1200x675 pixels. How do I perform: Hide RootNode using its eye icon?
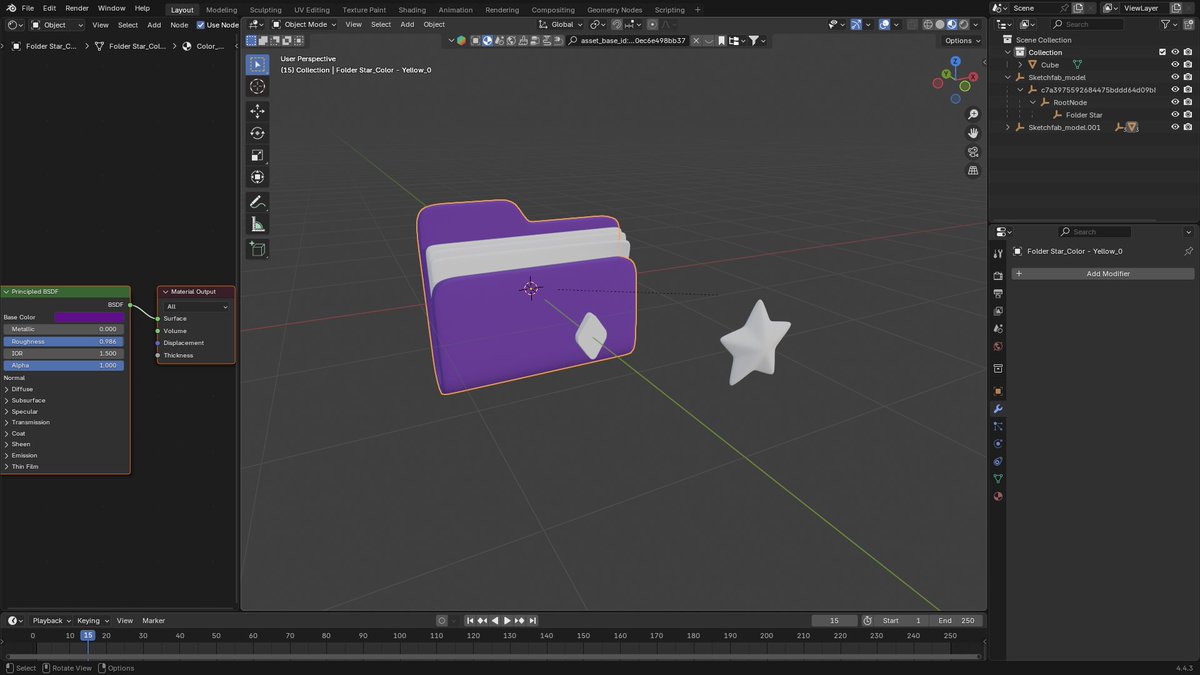[1175, 102]
